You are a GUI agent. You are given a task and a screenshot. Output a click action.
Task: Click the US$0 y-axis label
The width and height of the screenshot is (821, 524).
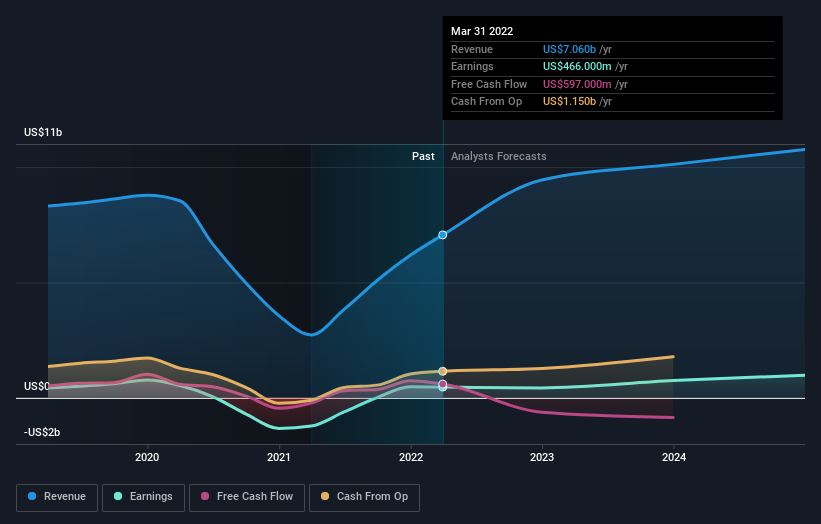coord(36,386)
